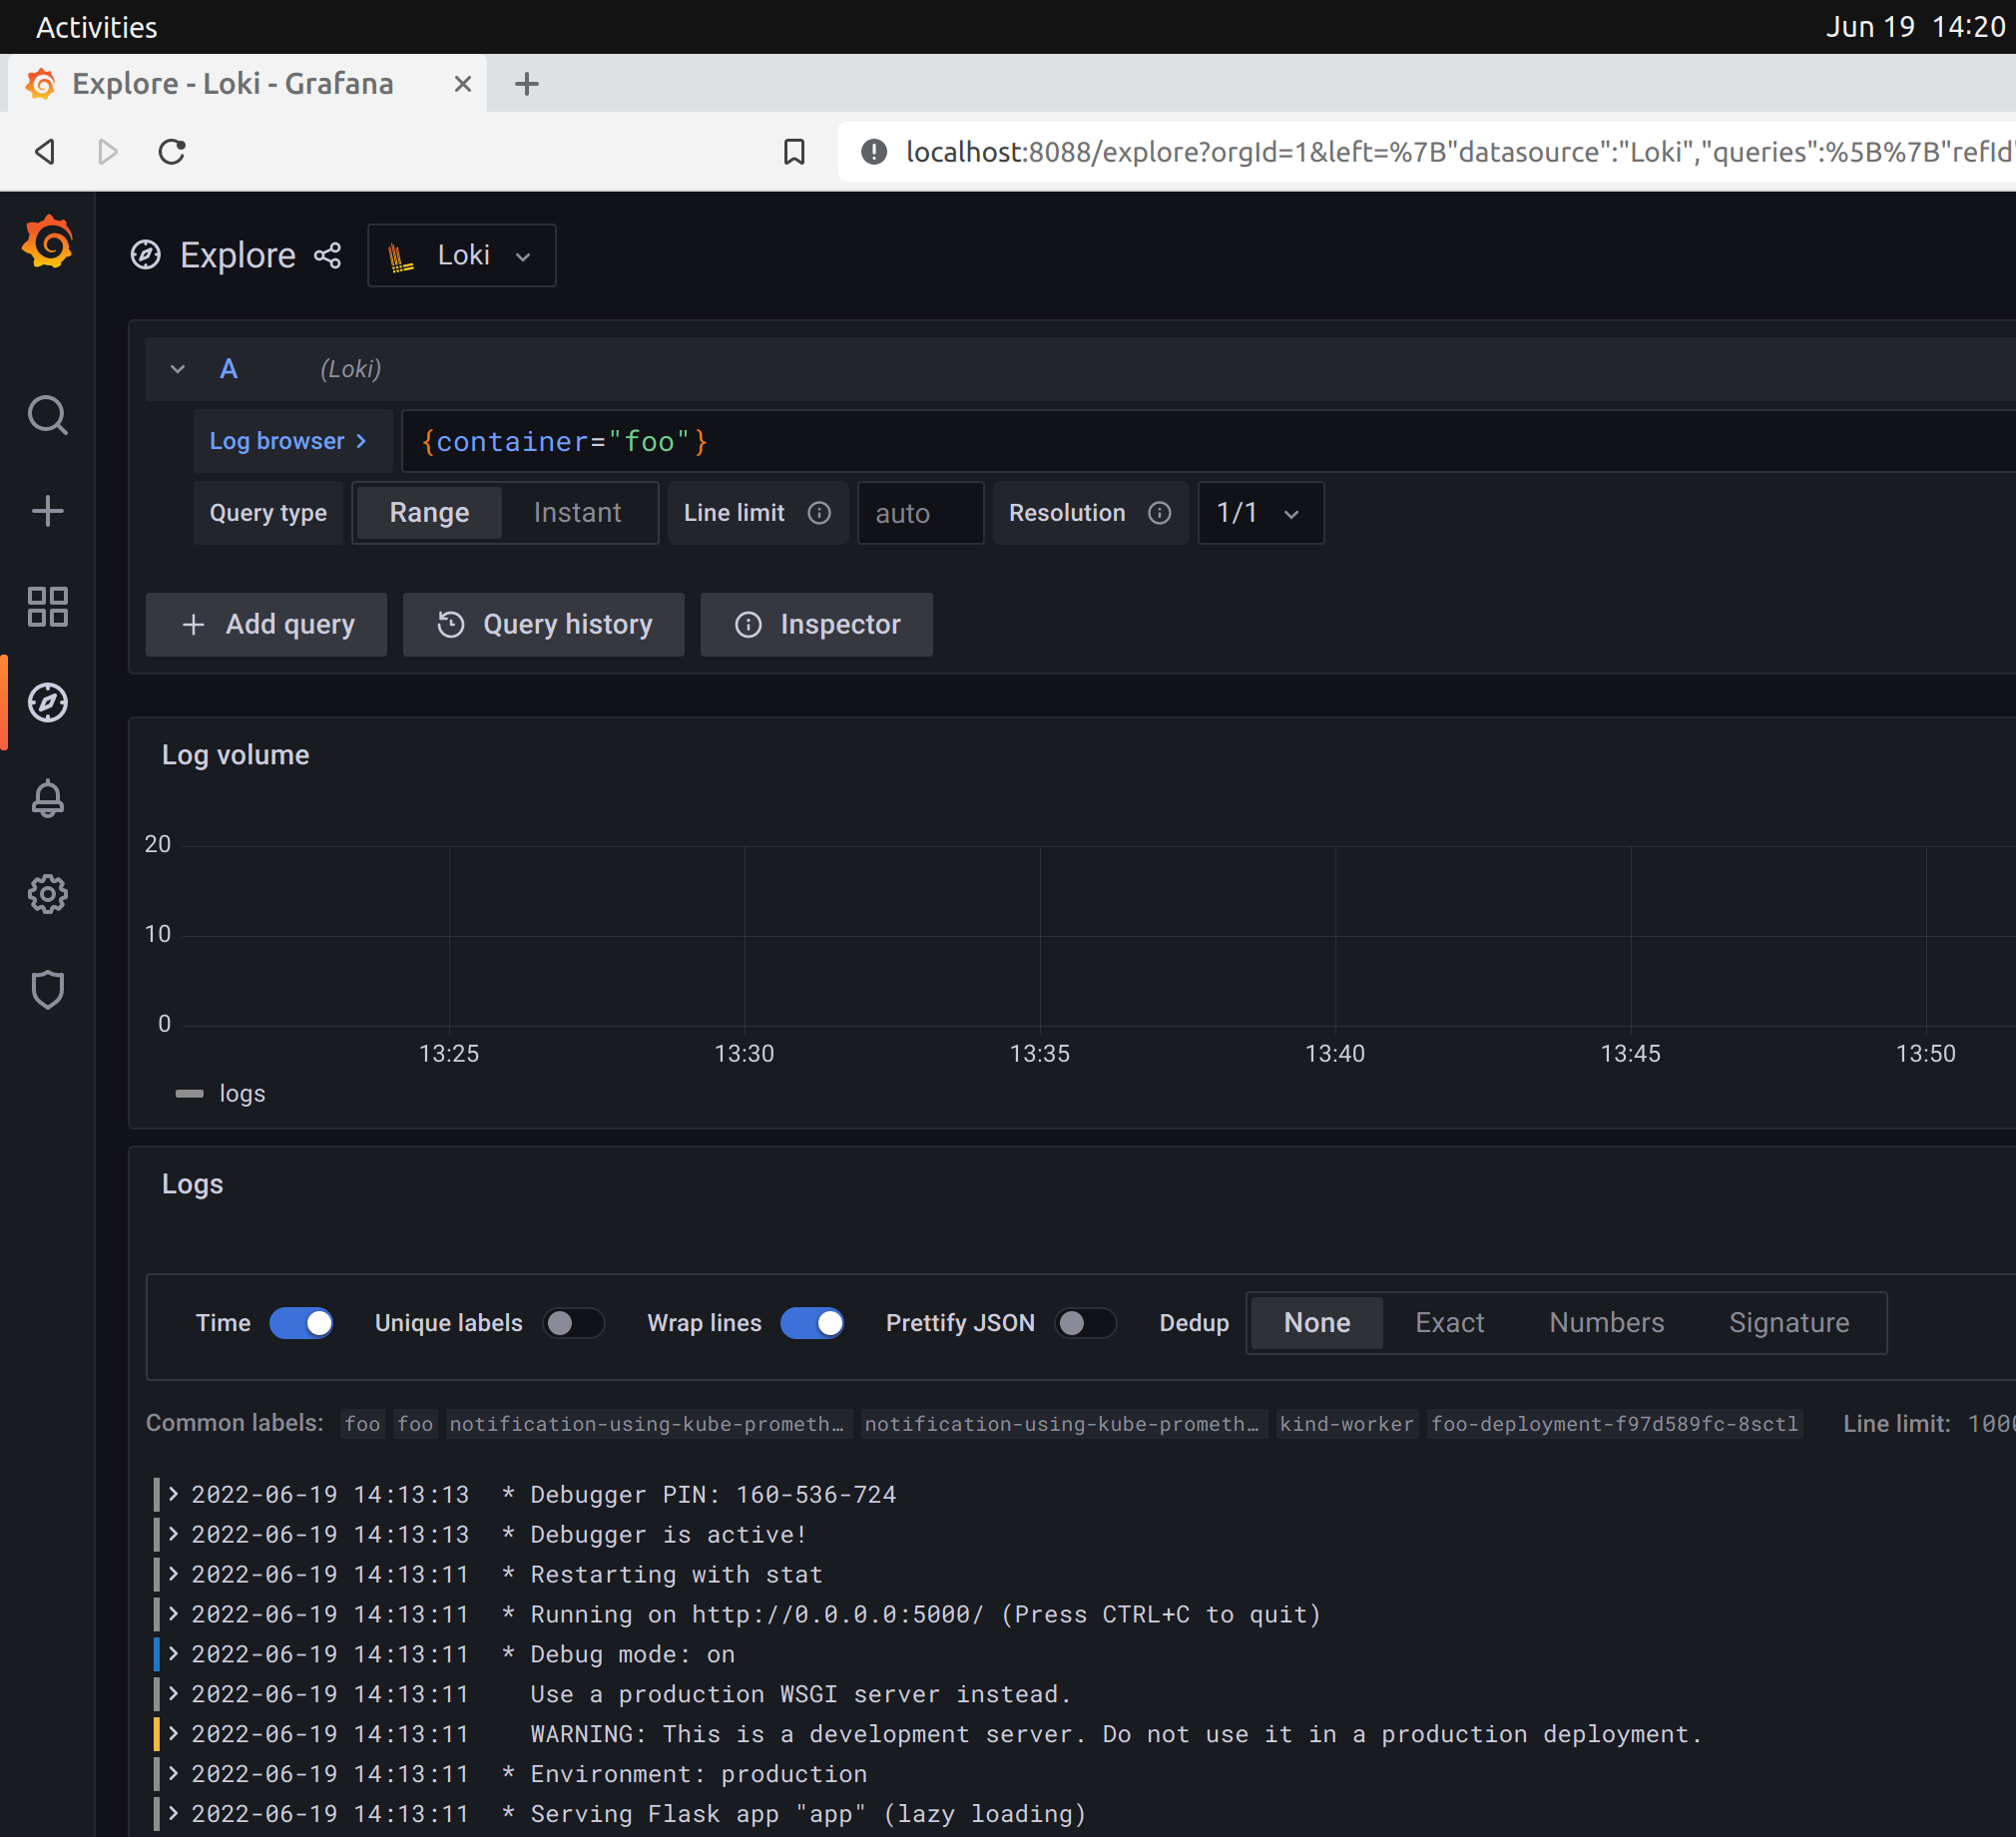Bookmark this page with bookmark icon

coord(794,151)
